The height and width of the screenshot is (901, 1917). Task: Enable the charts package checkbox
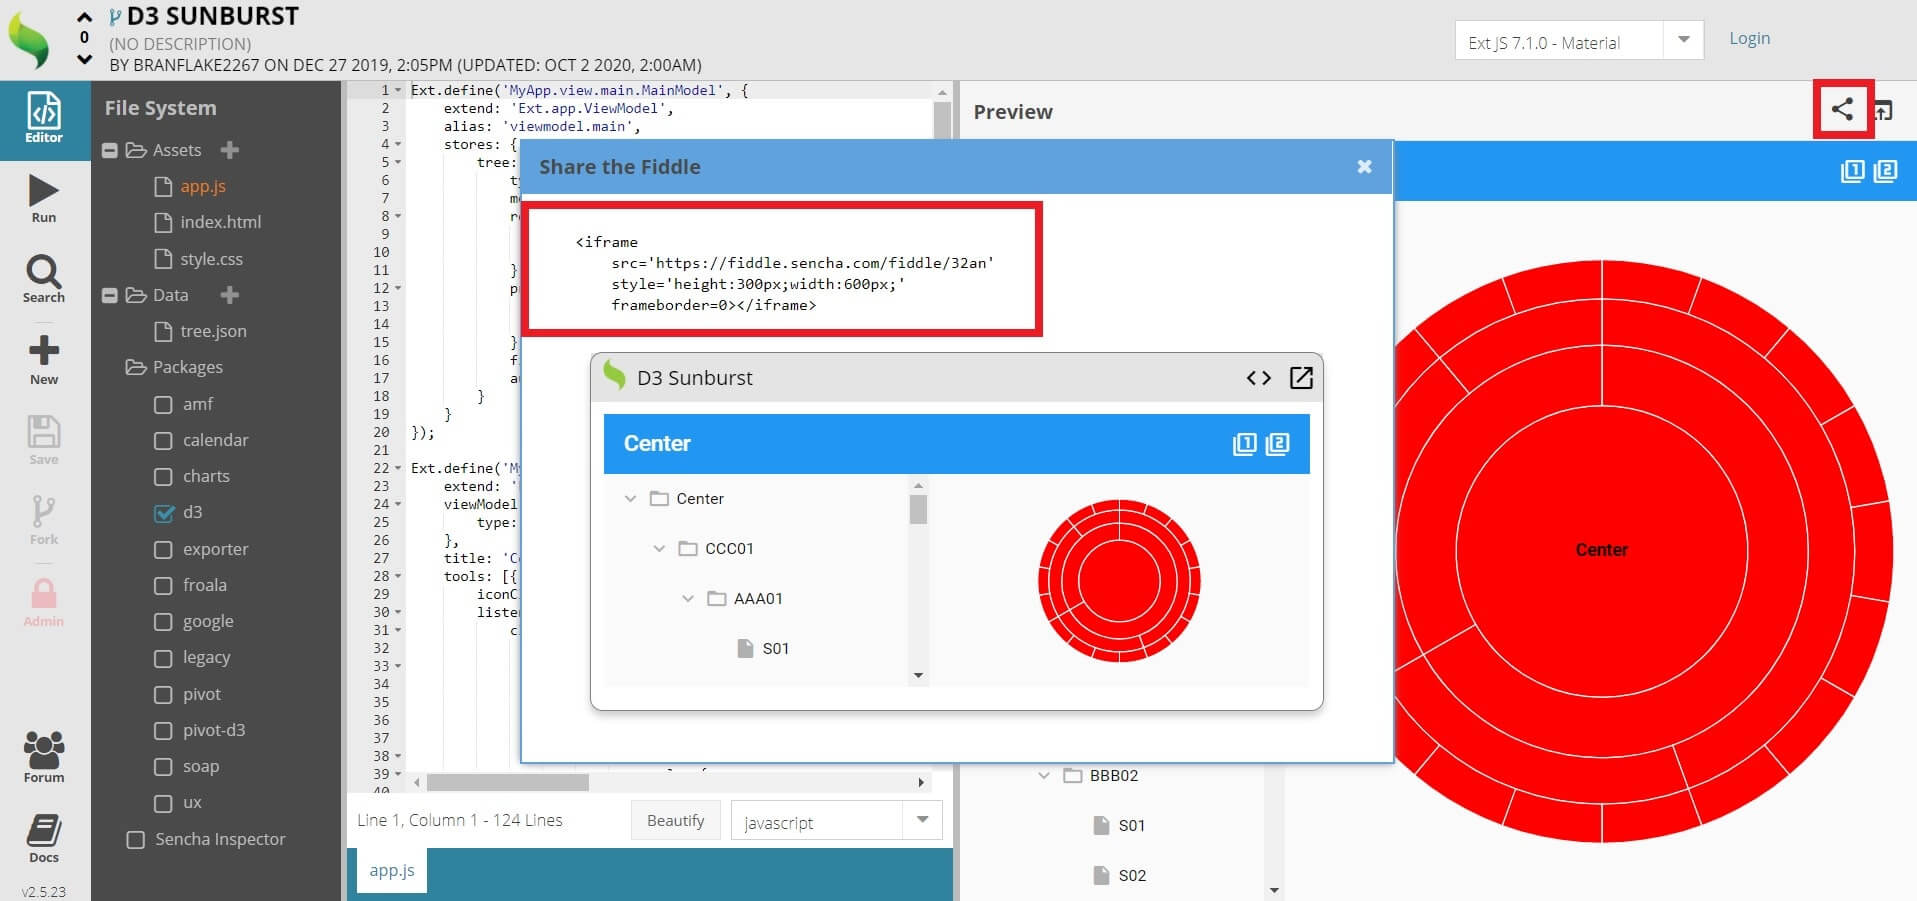coord(163,476)
